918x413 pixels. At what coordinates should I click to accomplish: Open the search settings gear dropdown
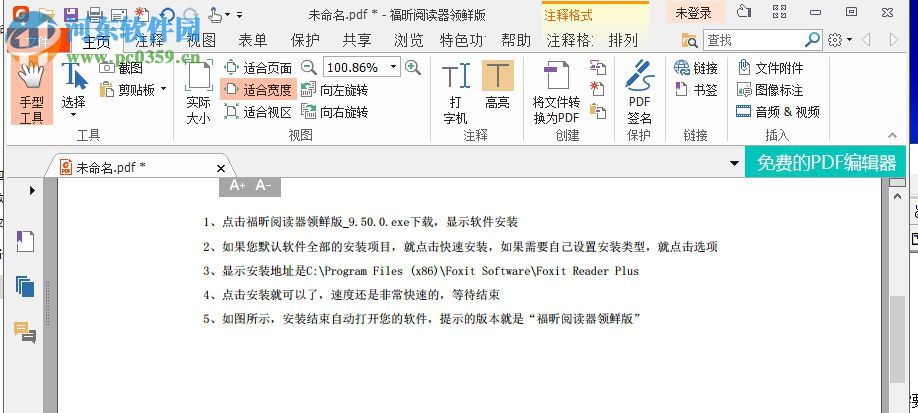click(x=840, y=40)
